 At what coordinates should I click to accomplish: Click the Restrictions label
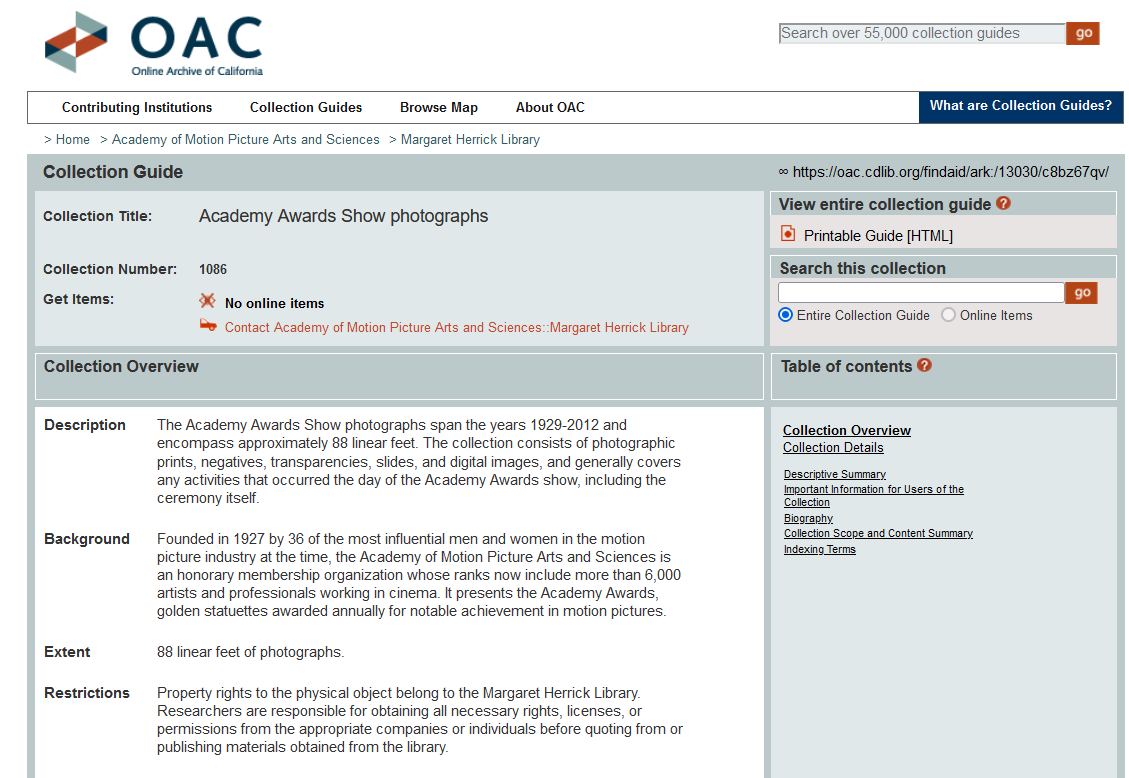[x=87, y=693]
